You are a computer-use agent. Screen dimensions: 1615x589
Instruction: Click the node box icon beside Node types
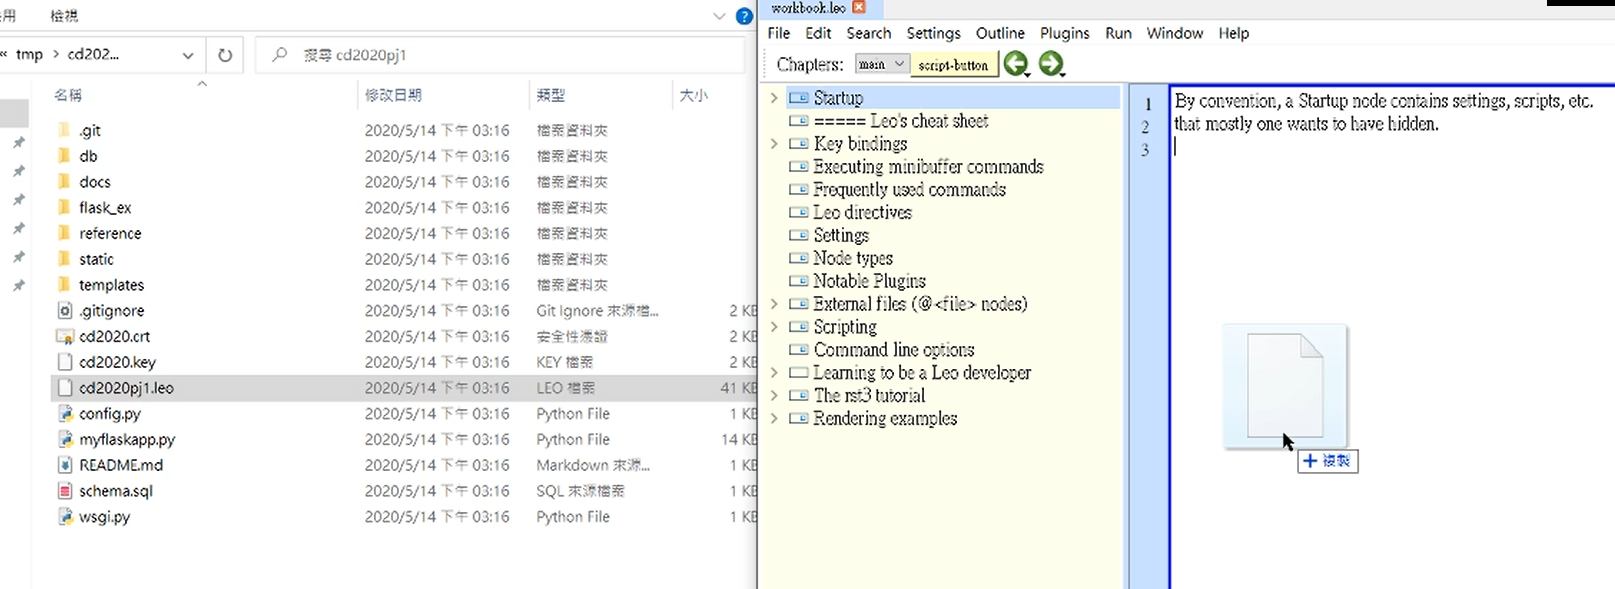pos(798,258)
